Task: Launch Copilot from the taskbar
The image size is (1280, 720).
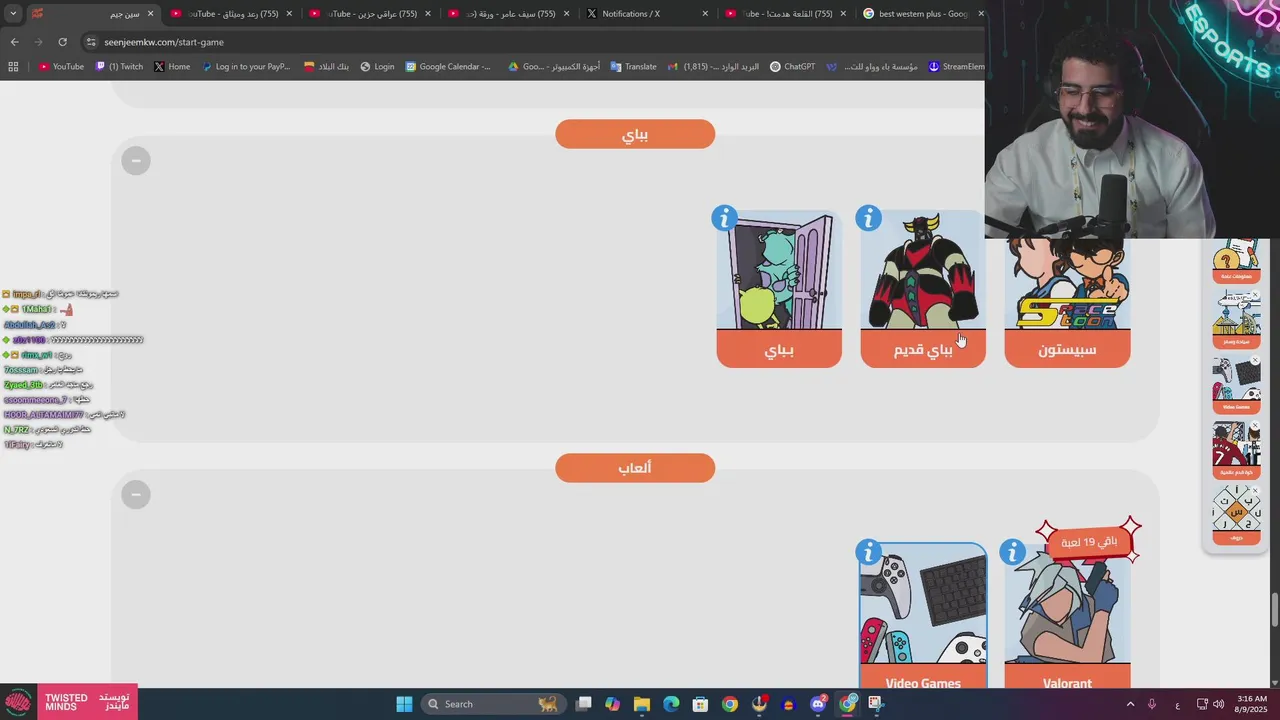Action: [x=612, y=704]
